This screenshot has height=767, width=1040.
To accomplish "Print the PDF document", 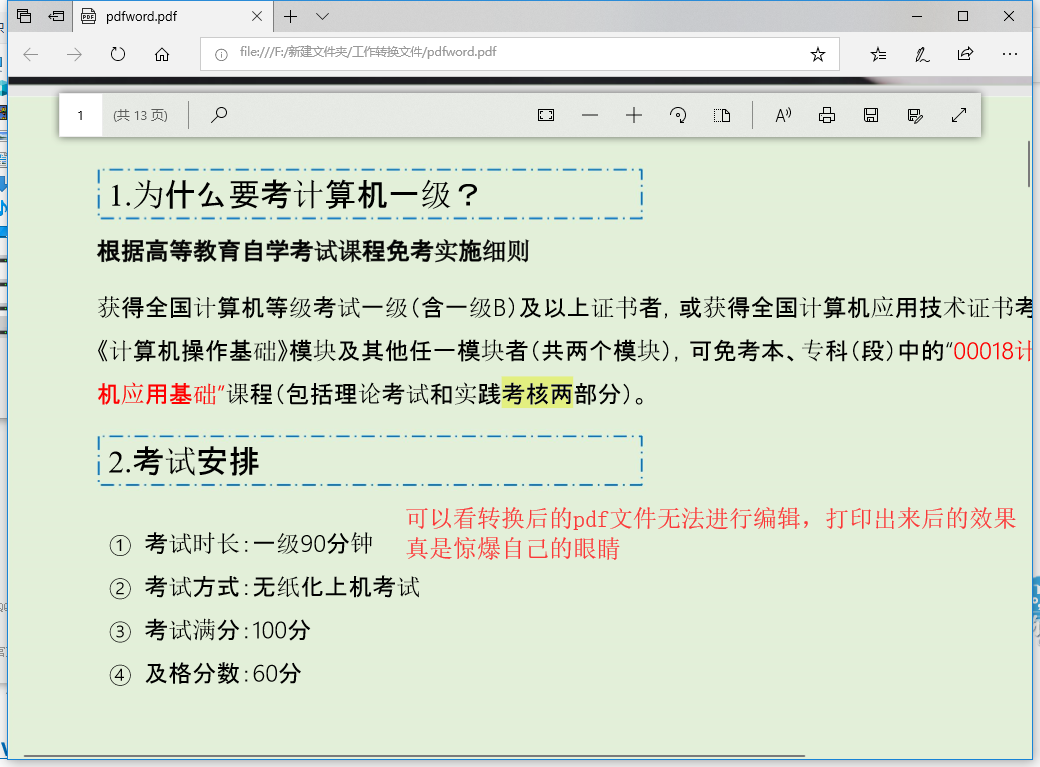I will tap(827, 115).
